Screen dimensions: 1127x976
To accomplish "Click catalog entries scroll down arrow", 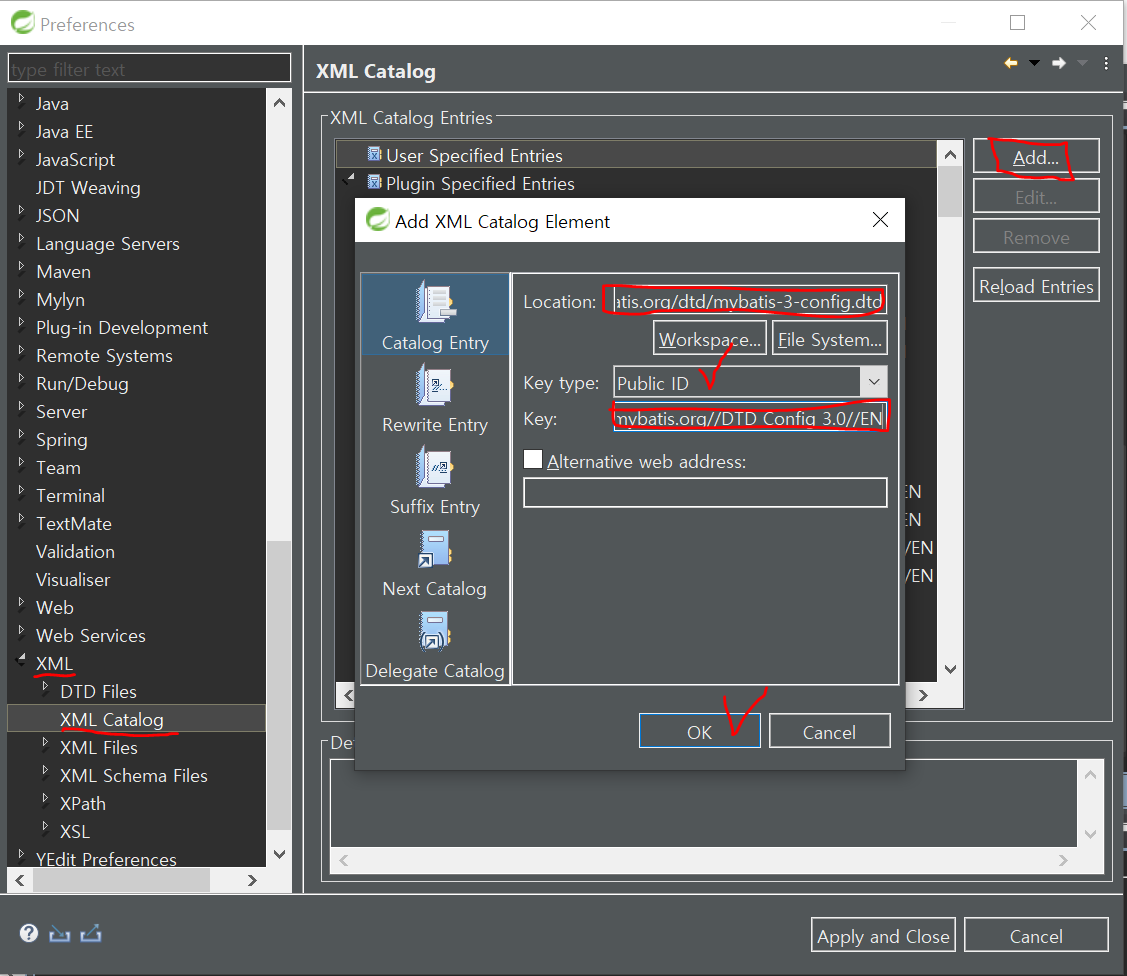I will tap(950, 669).
